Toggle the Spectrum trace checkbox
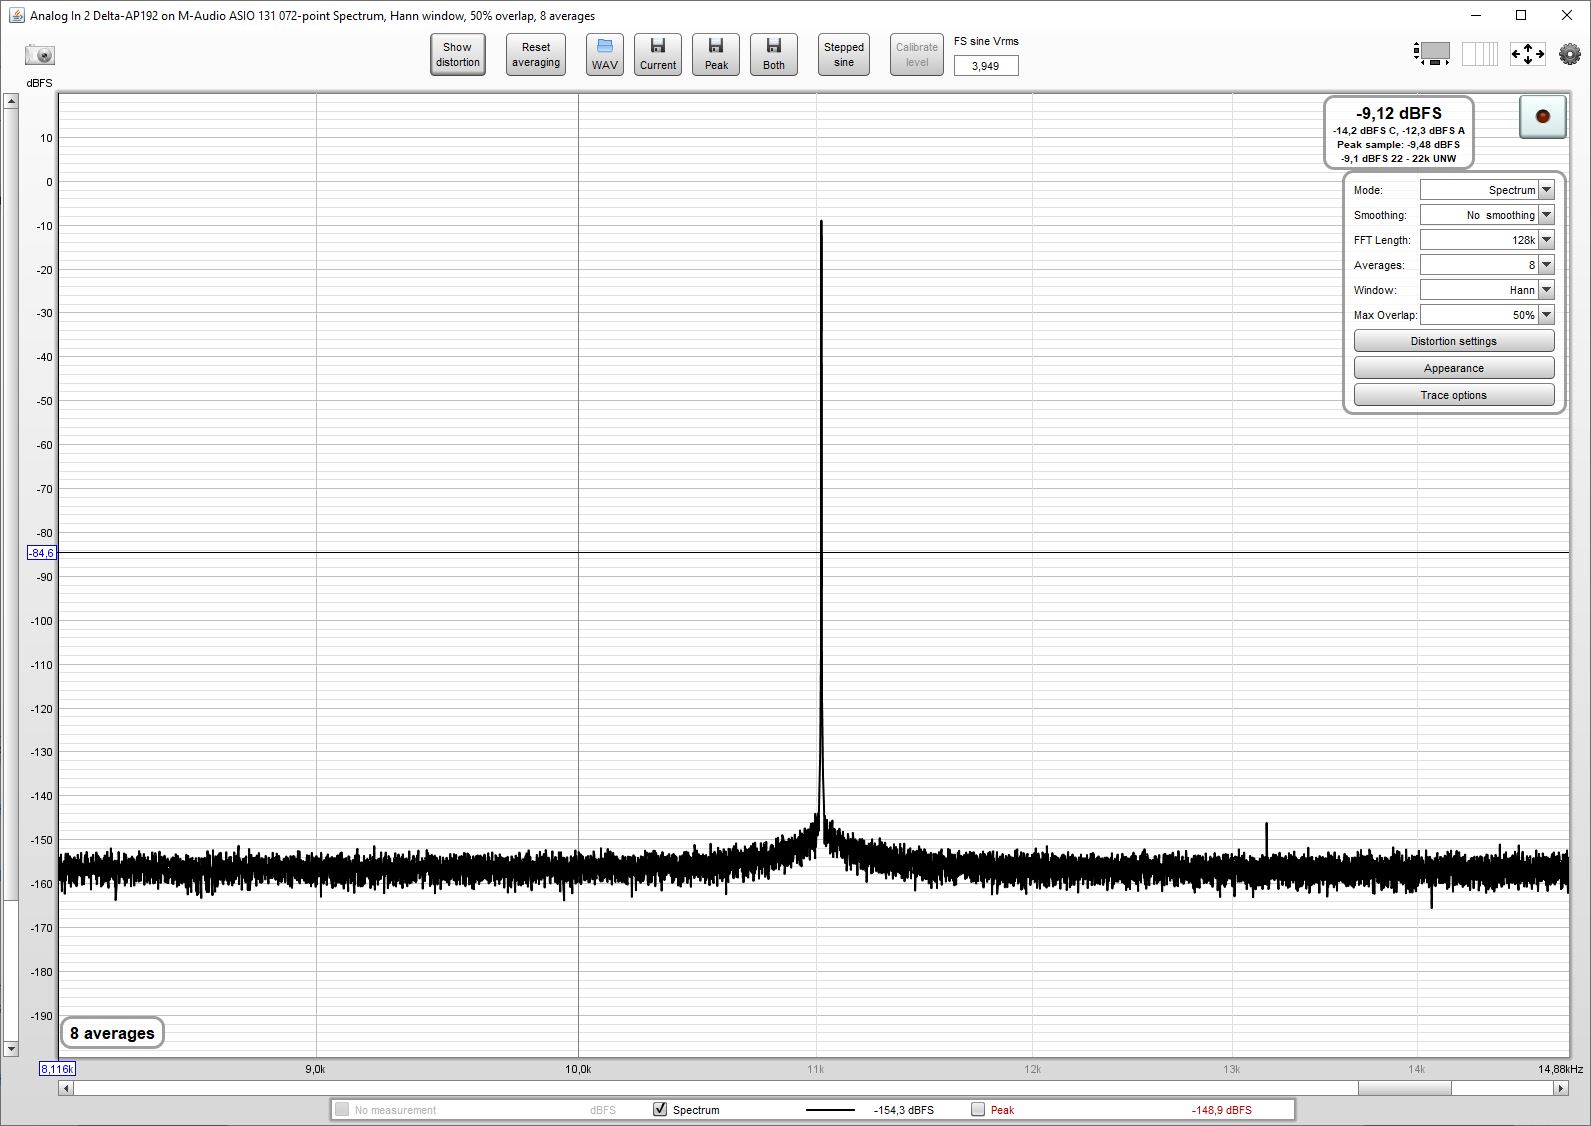Viewport: 1591px width, 1126px height. (x=660, y=1109)
